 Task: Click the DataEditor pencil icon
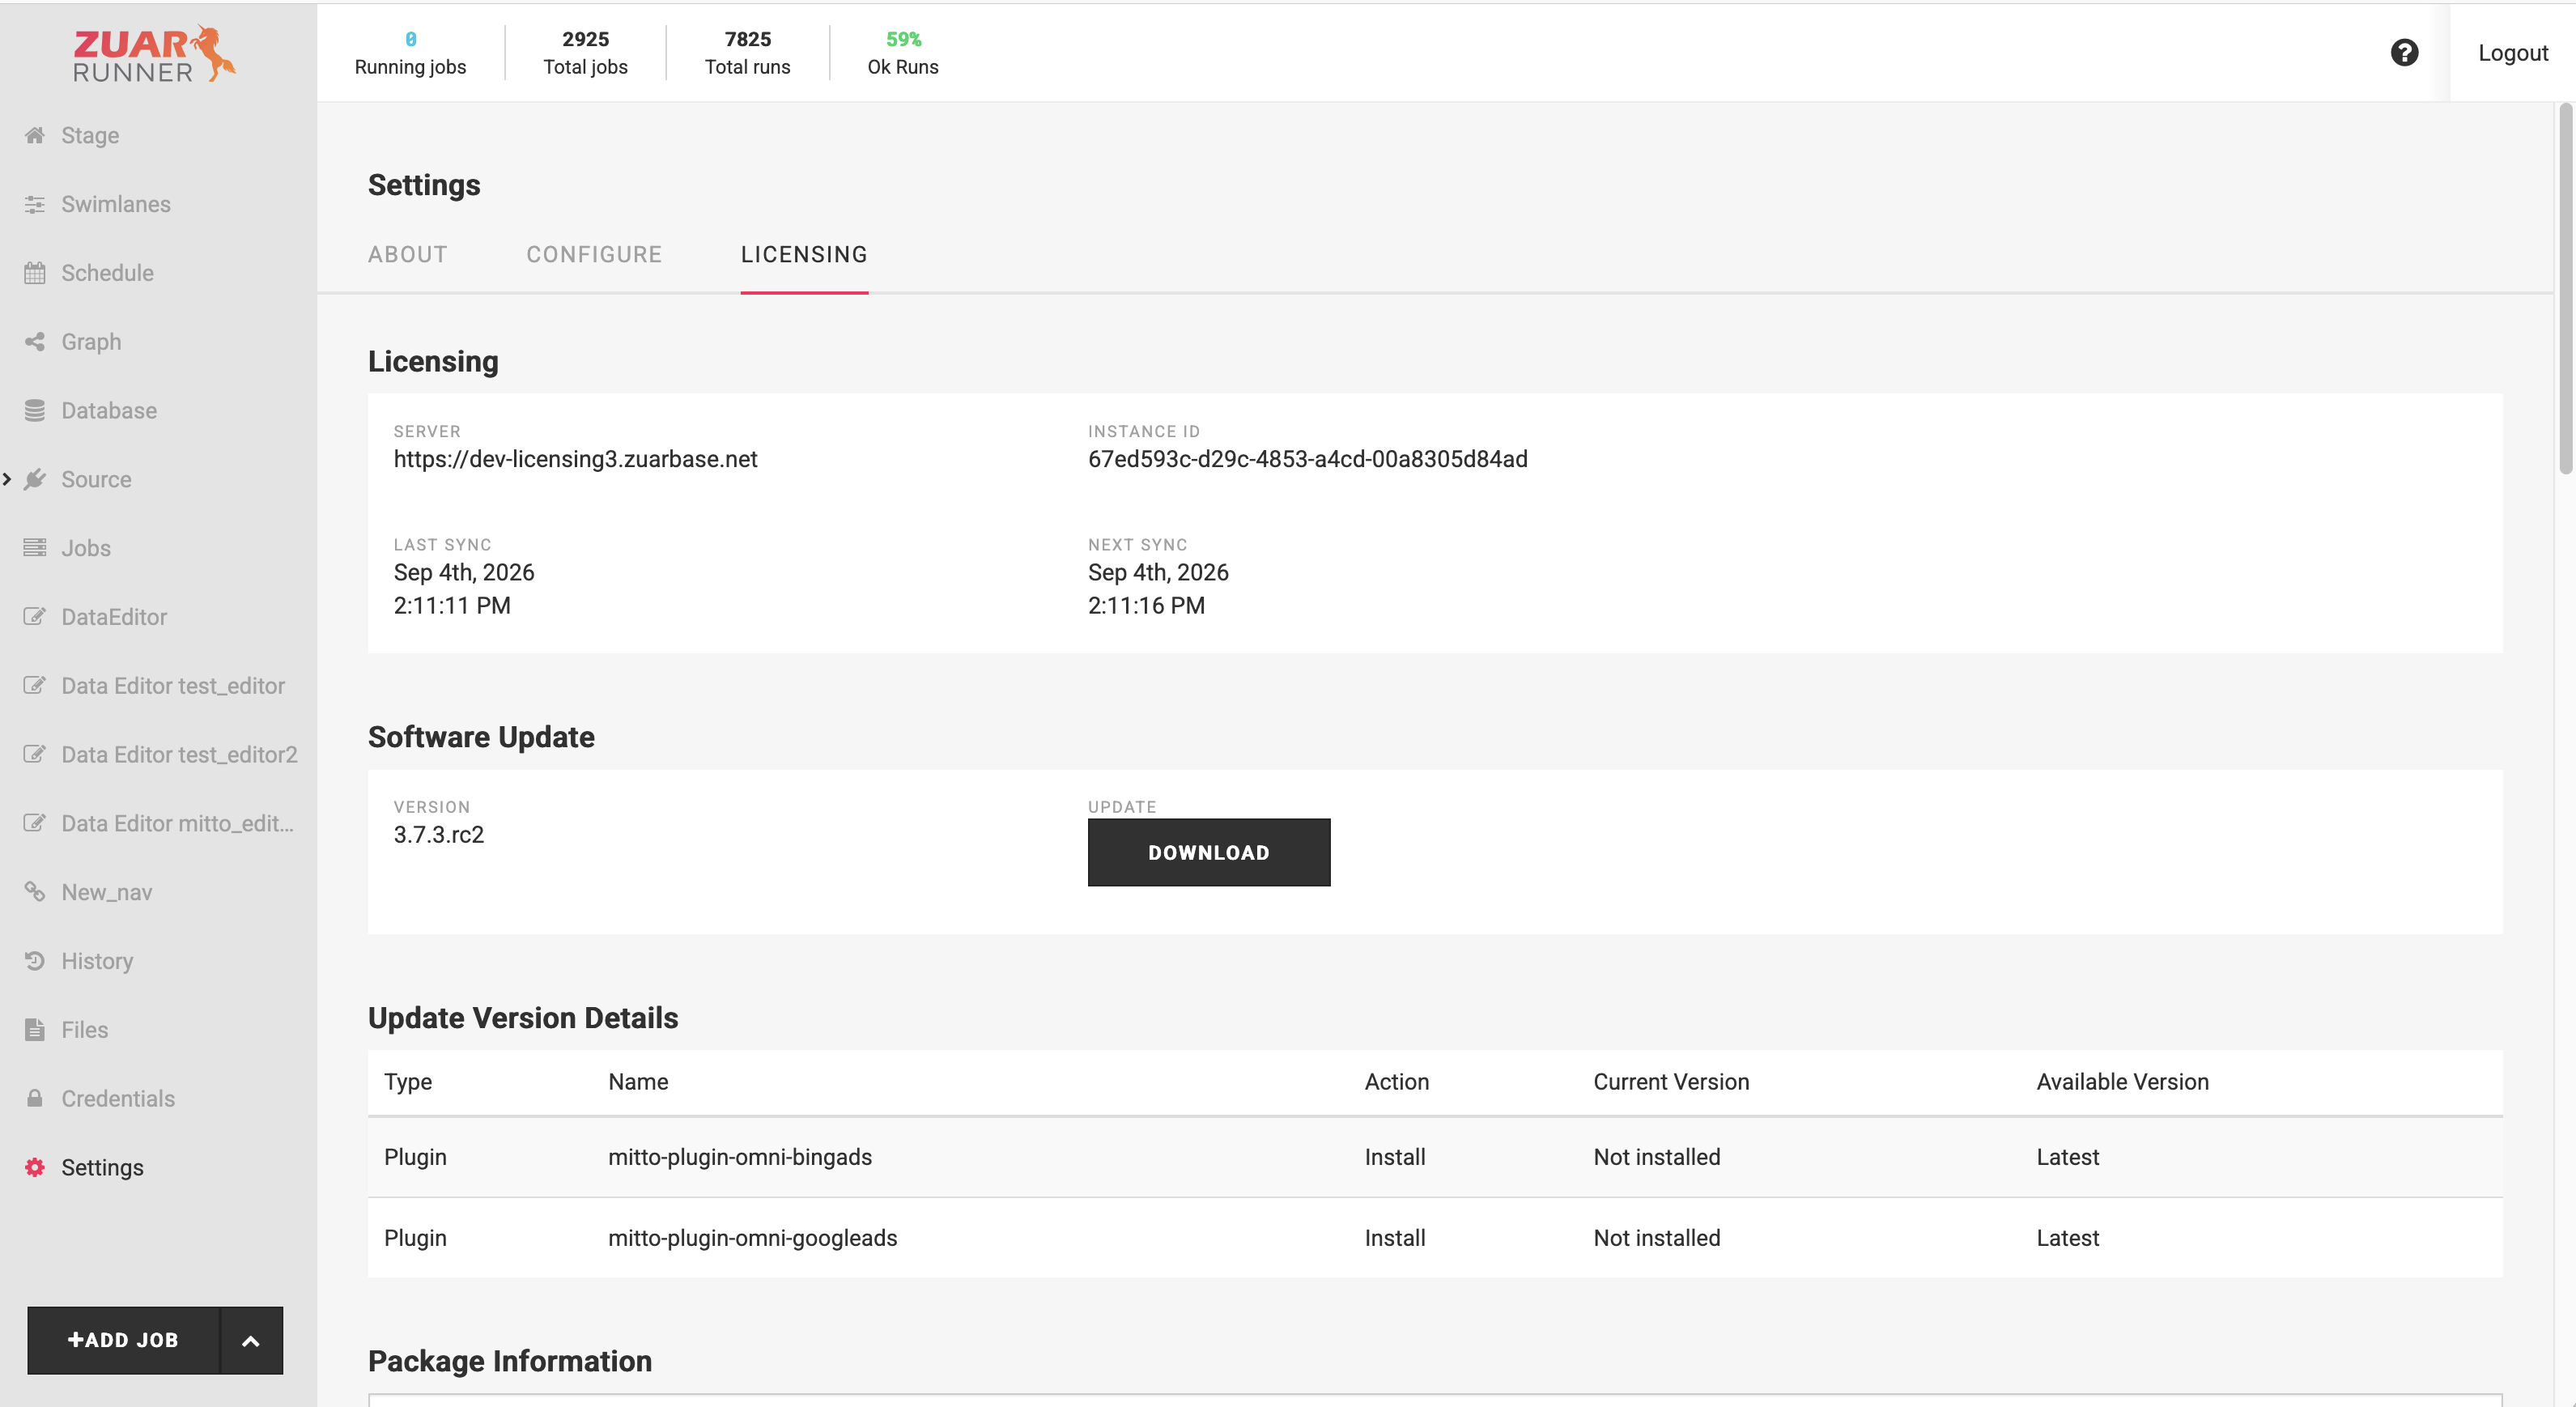(x=35, y=617)
